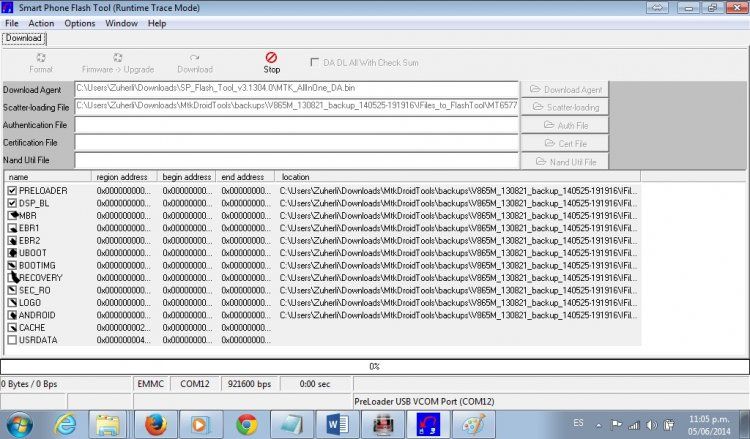This screenshot has height=439, width=750.
Task: Click the Stop icon in toolbar
Action: (271, 58)
